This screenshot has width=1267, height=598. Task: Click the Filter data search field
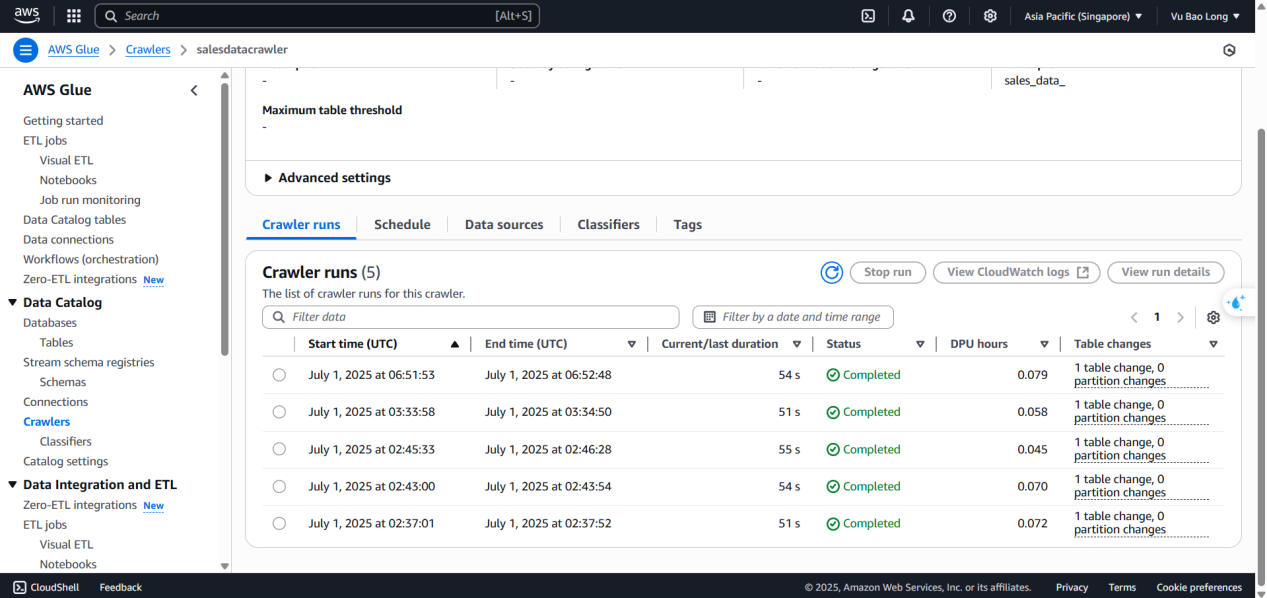coord(471,317)
